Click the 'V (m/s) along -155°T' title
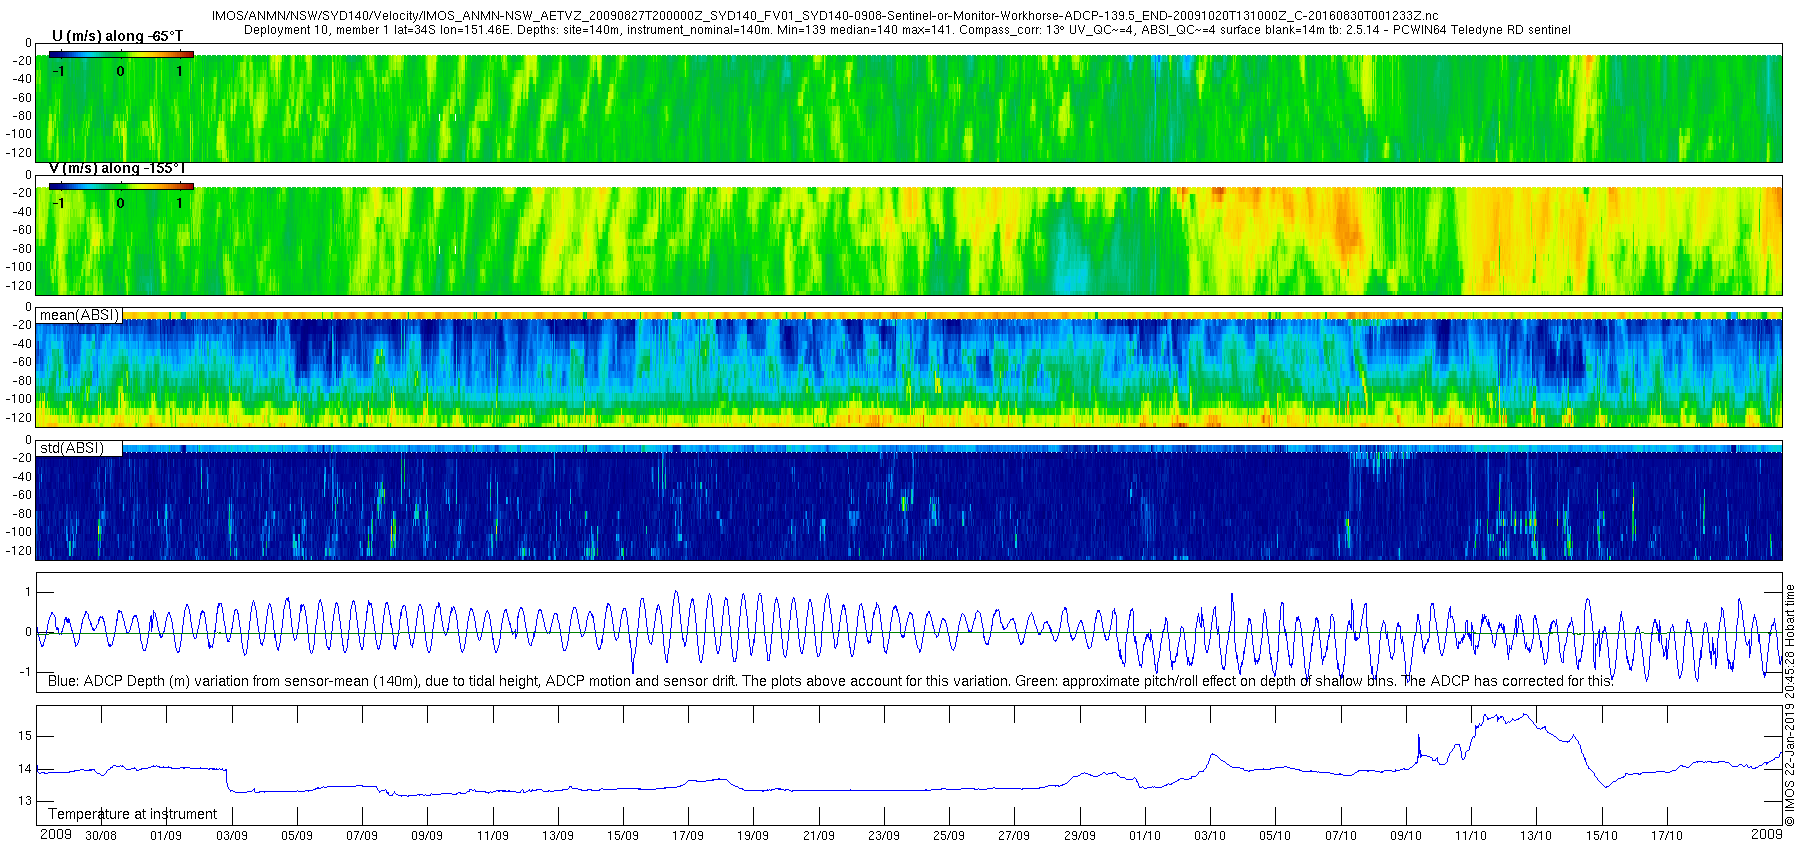1800x850 pixels. (x=117, y=168)
